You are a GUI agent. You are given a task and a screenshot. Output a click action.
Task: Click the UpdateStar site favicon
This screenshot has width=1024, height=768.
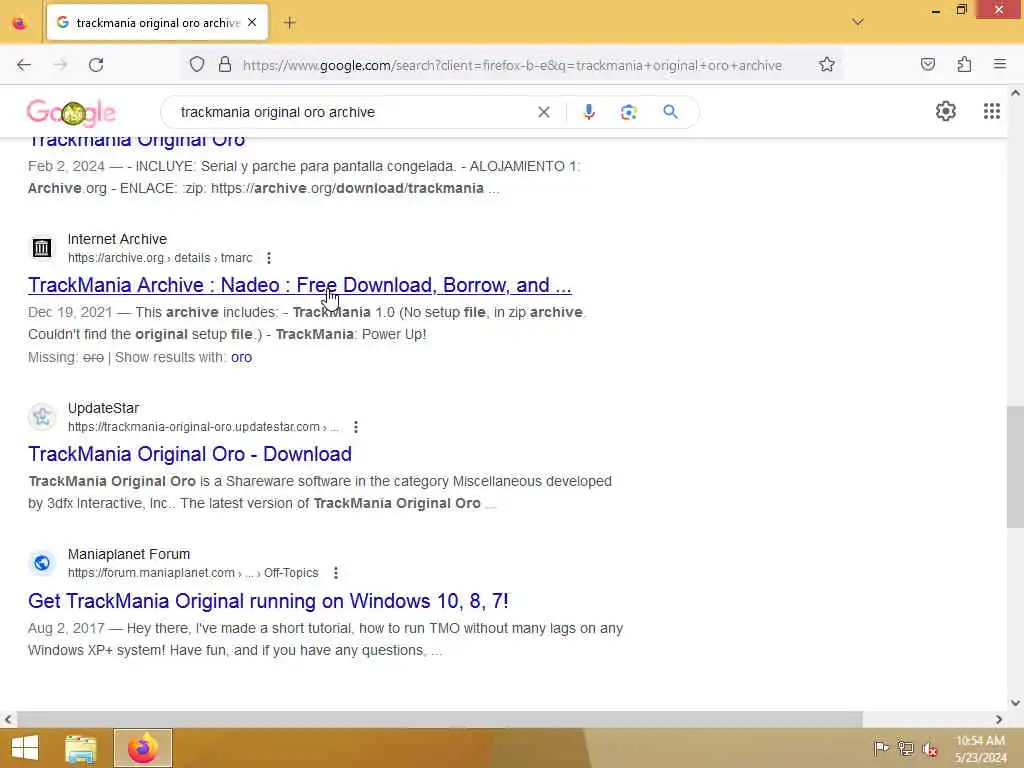42,416
